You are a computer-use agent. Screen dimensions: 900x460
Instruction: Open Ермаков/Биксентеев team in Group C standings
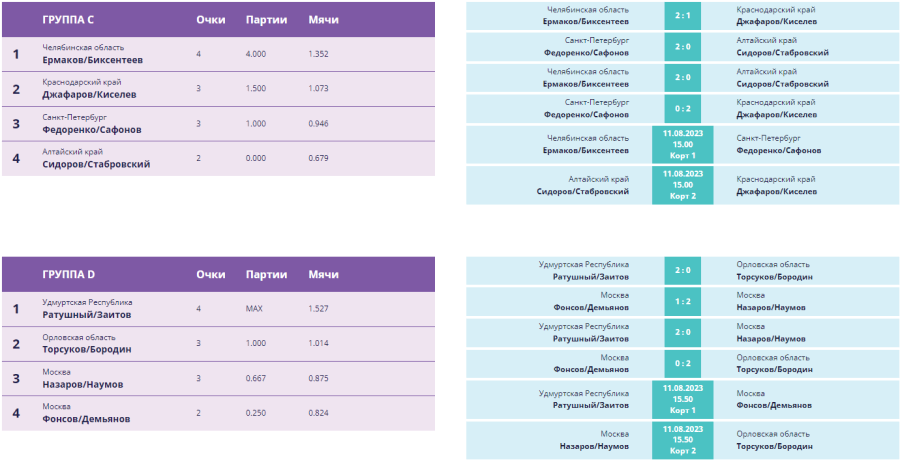click(92, 60)
